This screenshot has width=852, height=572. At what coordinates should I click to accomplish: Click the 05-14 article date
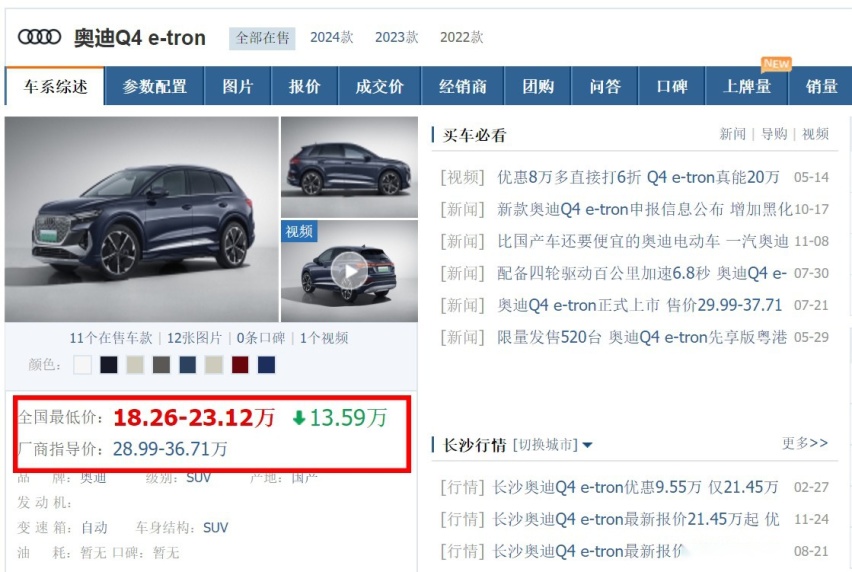pos(811,178)
